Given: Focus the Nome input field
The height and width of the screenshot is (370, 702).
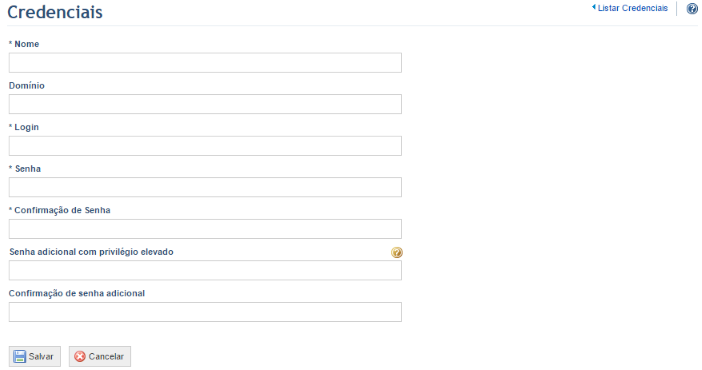Looking at the screenshot, I should pyautogui.click(x=205, y=63).
